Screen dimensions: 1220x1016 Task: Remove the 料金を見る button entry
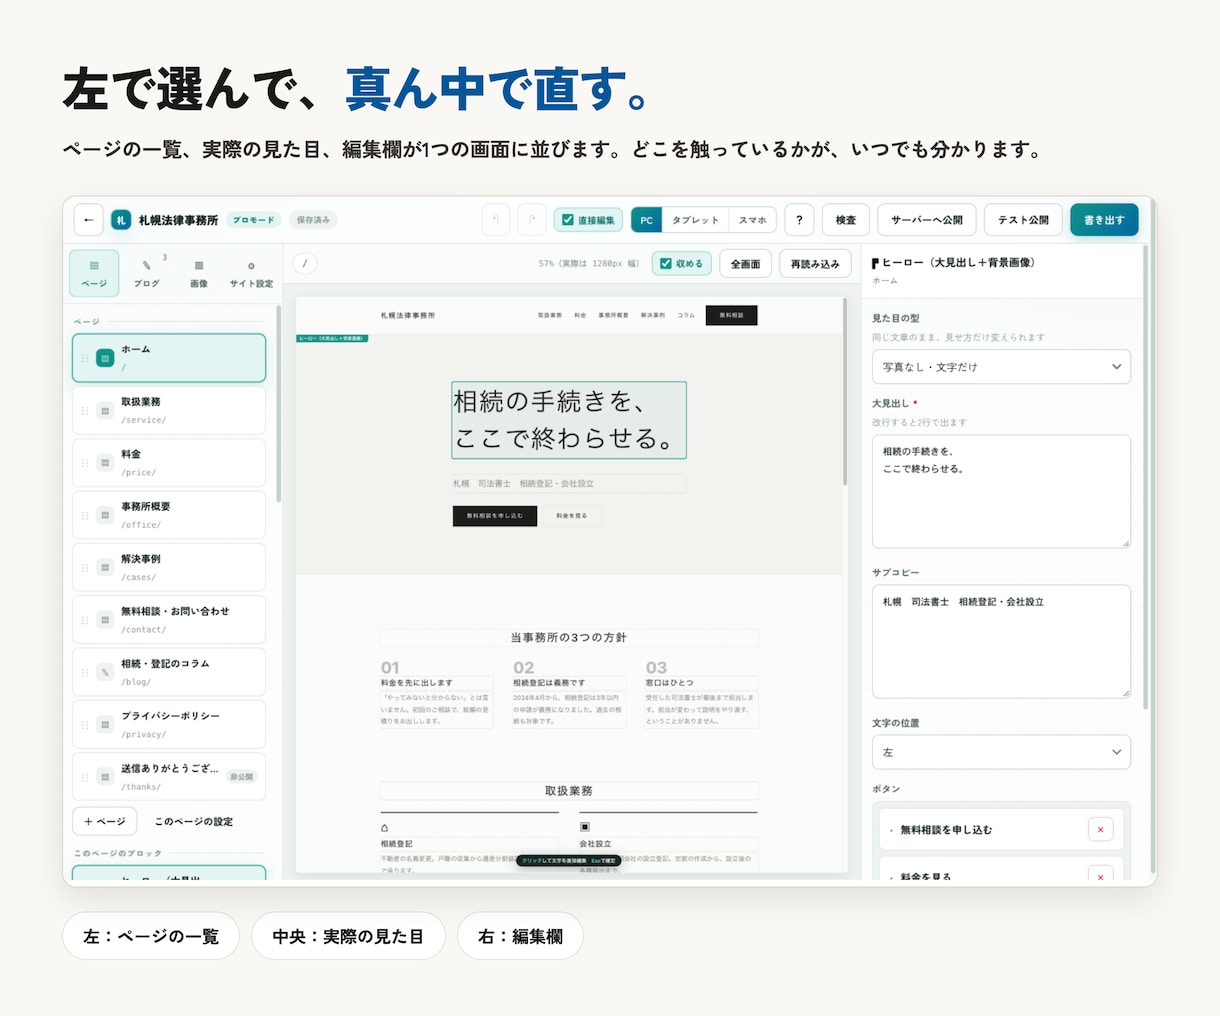pos(1100,876)
